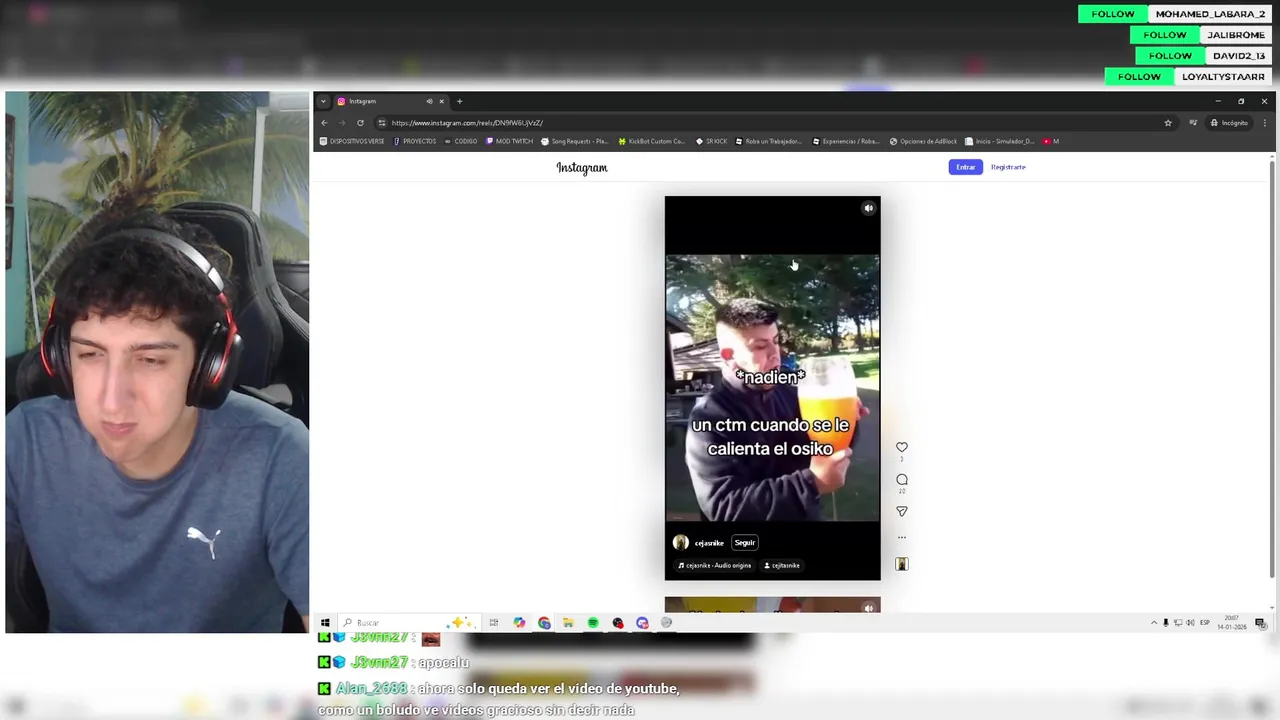Image resolution: width=1280 pixels, height=720 pixels.
Task: Open the media control icon in Chrome toolbar
Action: [1193, 123]
